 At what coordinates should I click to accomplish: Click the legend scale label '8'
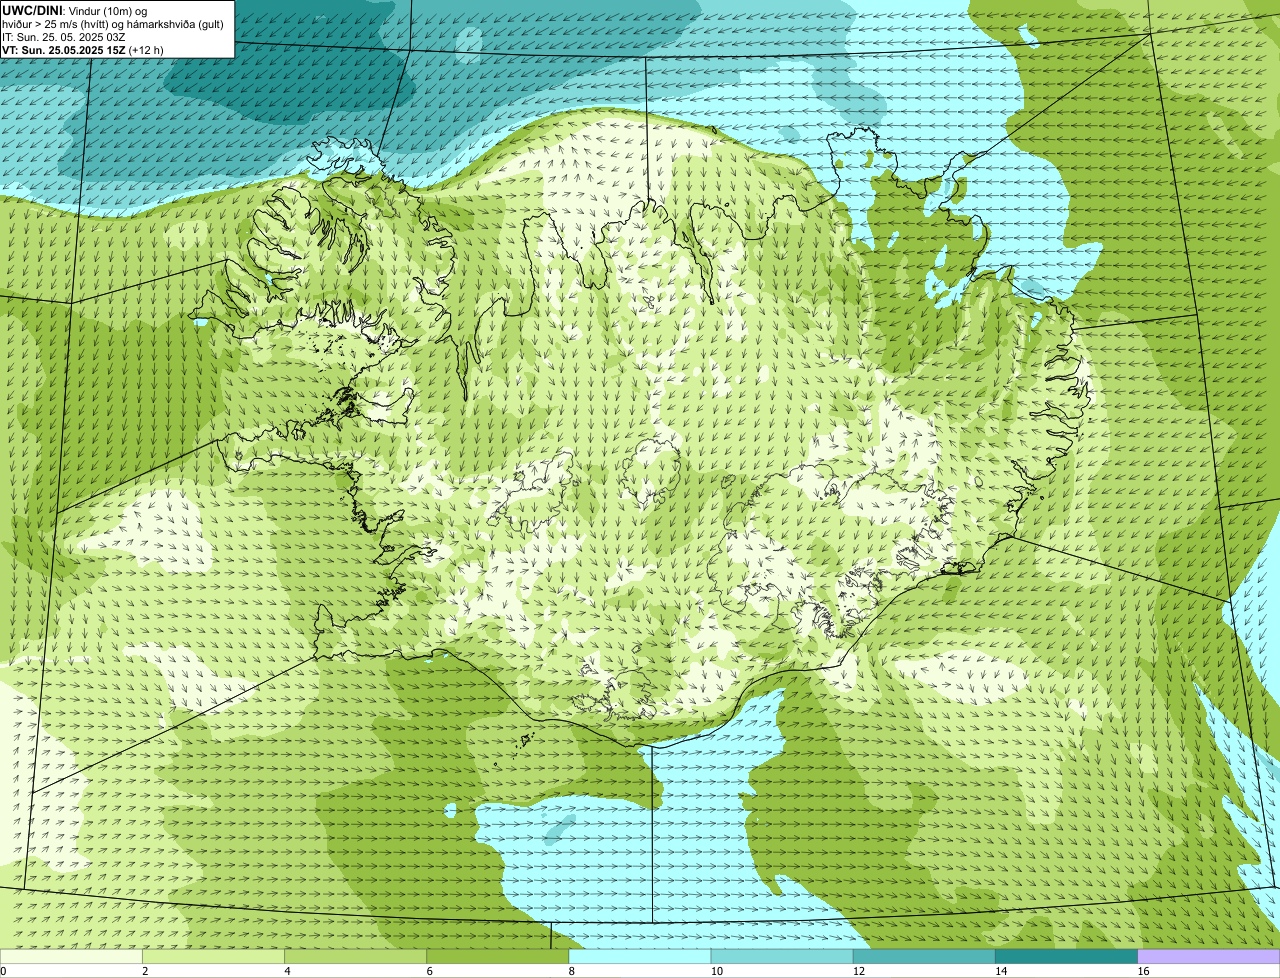(571, 971)
